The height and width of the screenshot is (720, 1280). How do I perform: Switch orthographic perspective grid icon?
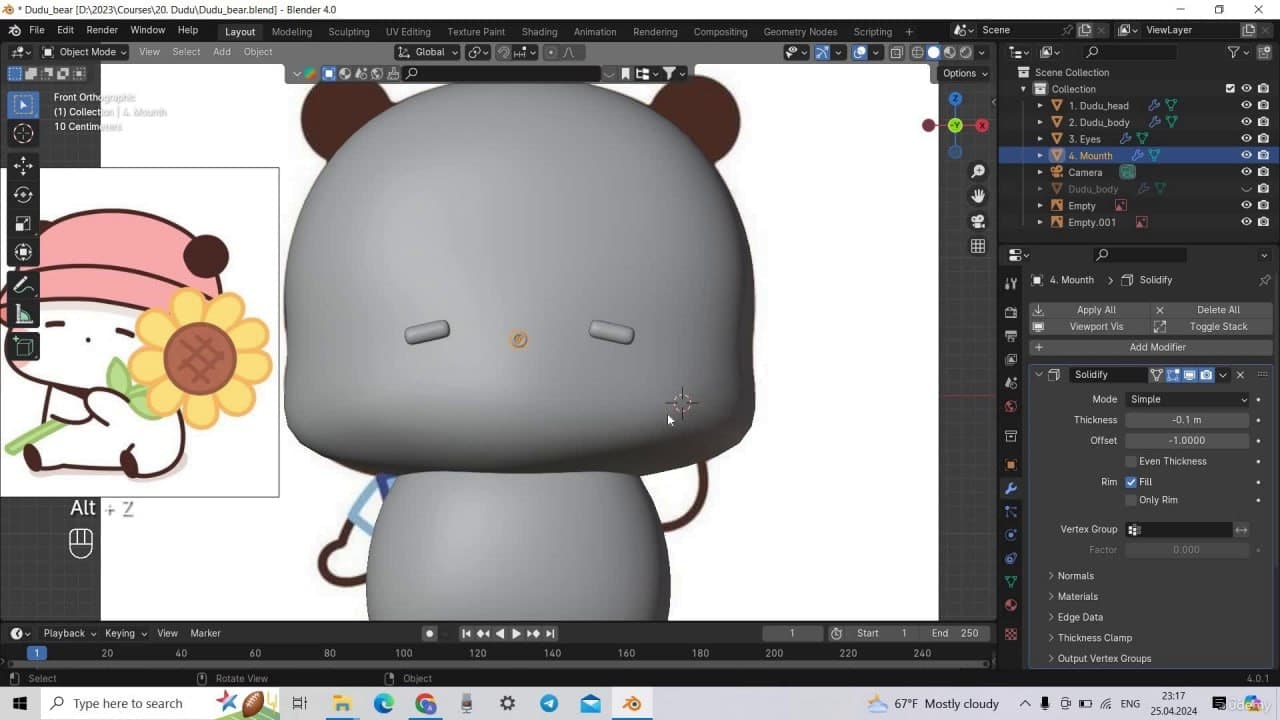(978, 246)
